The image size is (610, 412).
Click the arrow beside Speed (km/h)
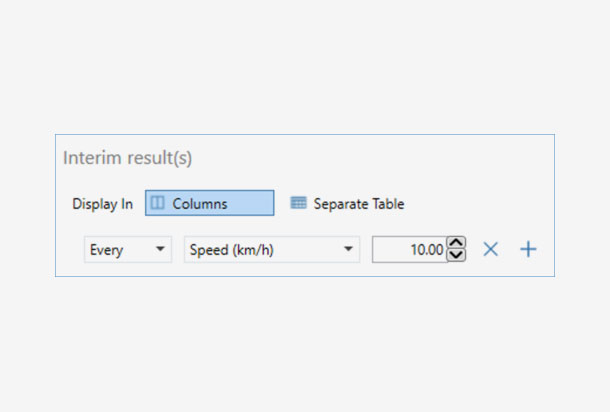348,249
